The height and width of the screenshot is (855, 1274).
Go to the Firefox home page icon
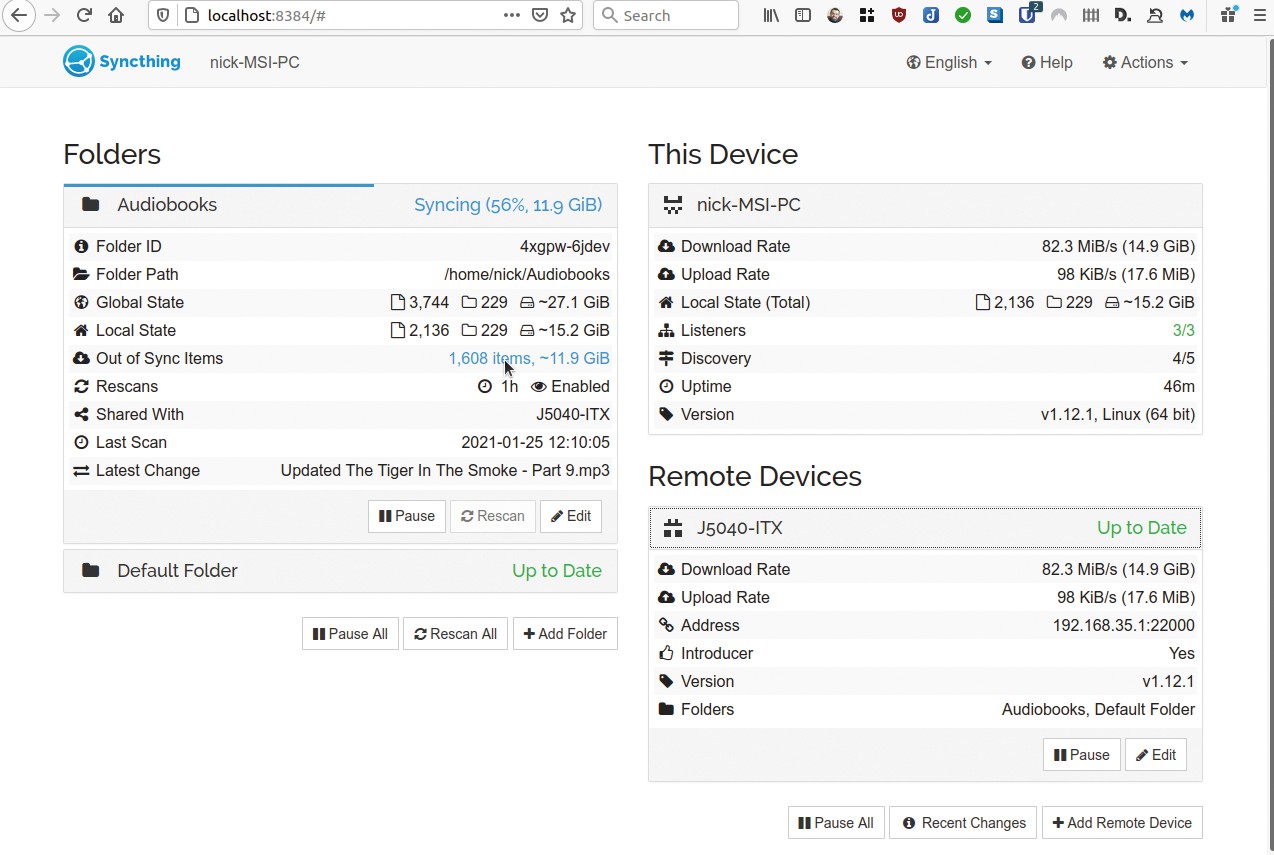tap(116, 15)
